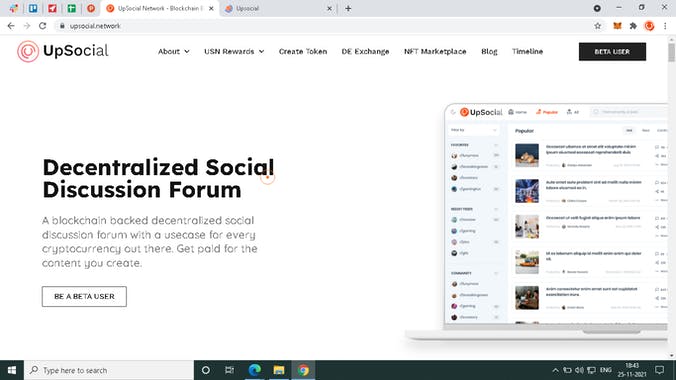Open the Chrome profile avatar
This screenshot has width=676, height=380.
pyautogui.click(x=649, y=26)
